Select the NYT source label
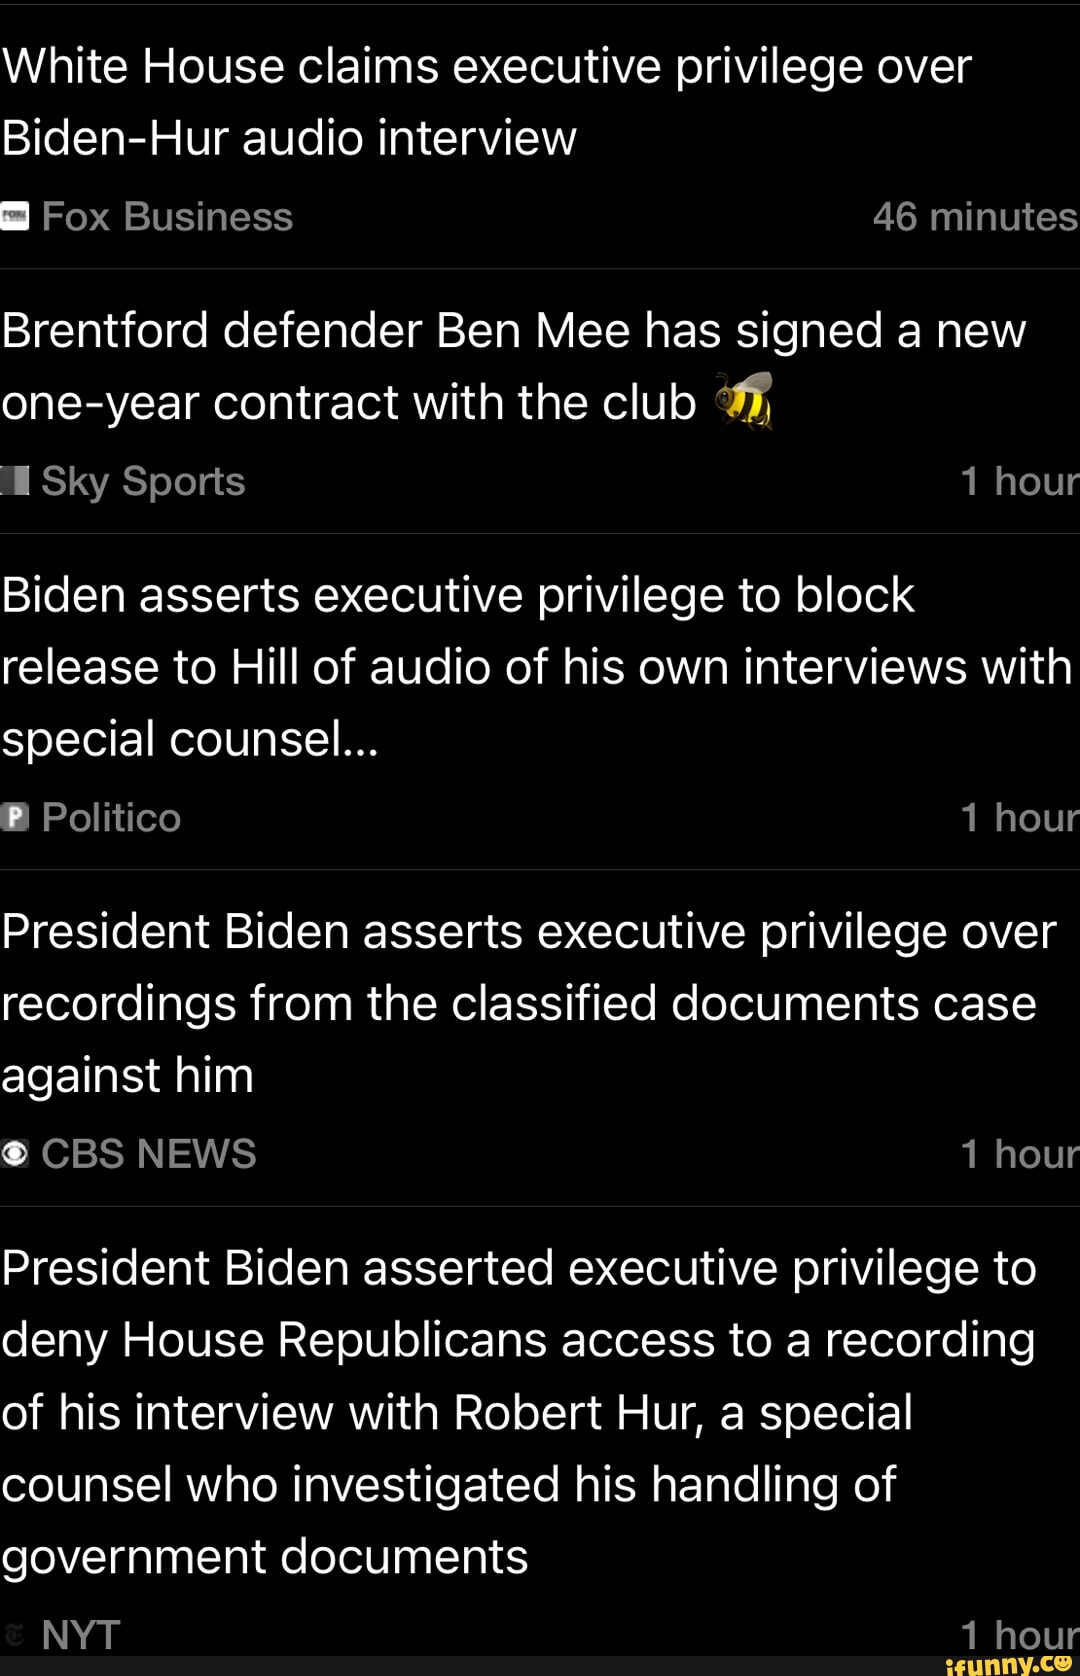The height and width of the screenshot is (1676, 1080). coord(81,1635)
